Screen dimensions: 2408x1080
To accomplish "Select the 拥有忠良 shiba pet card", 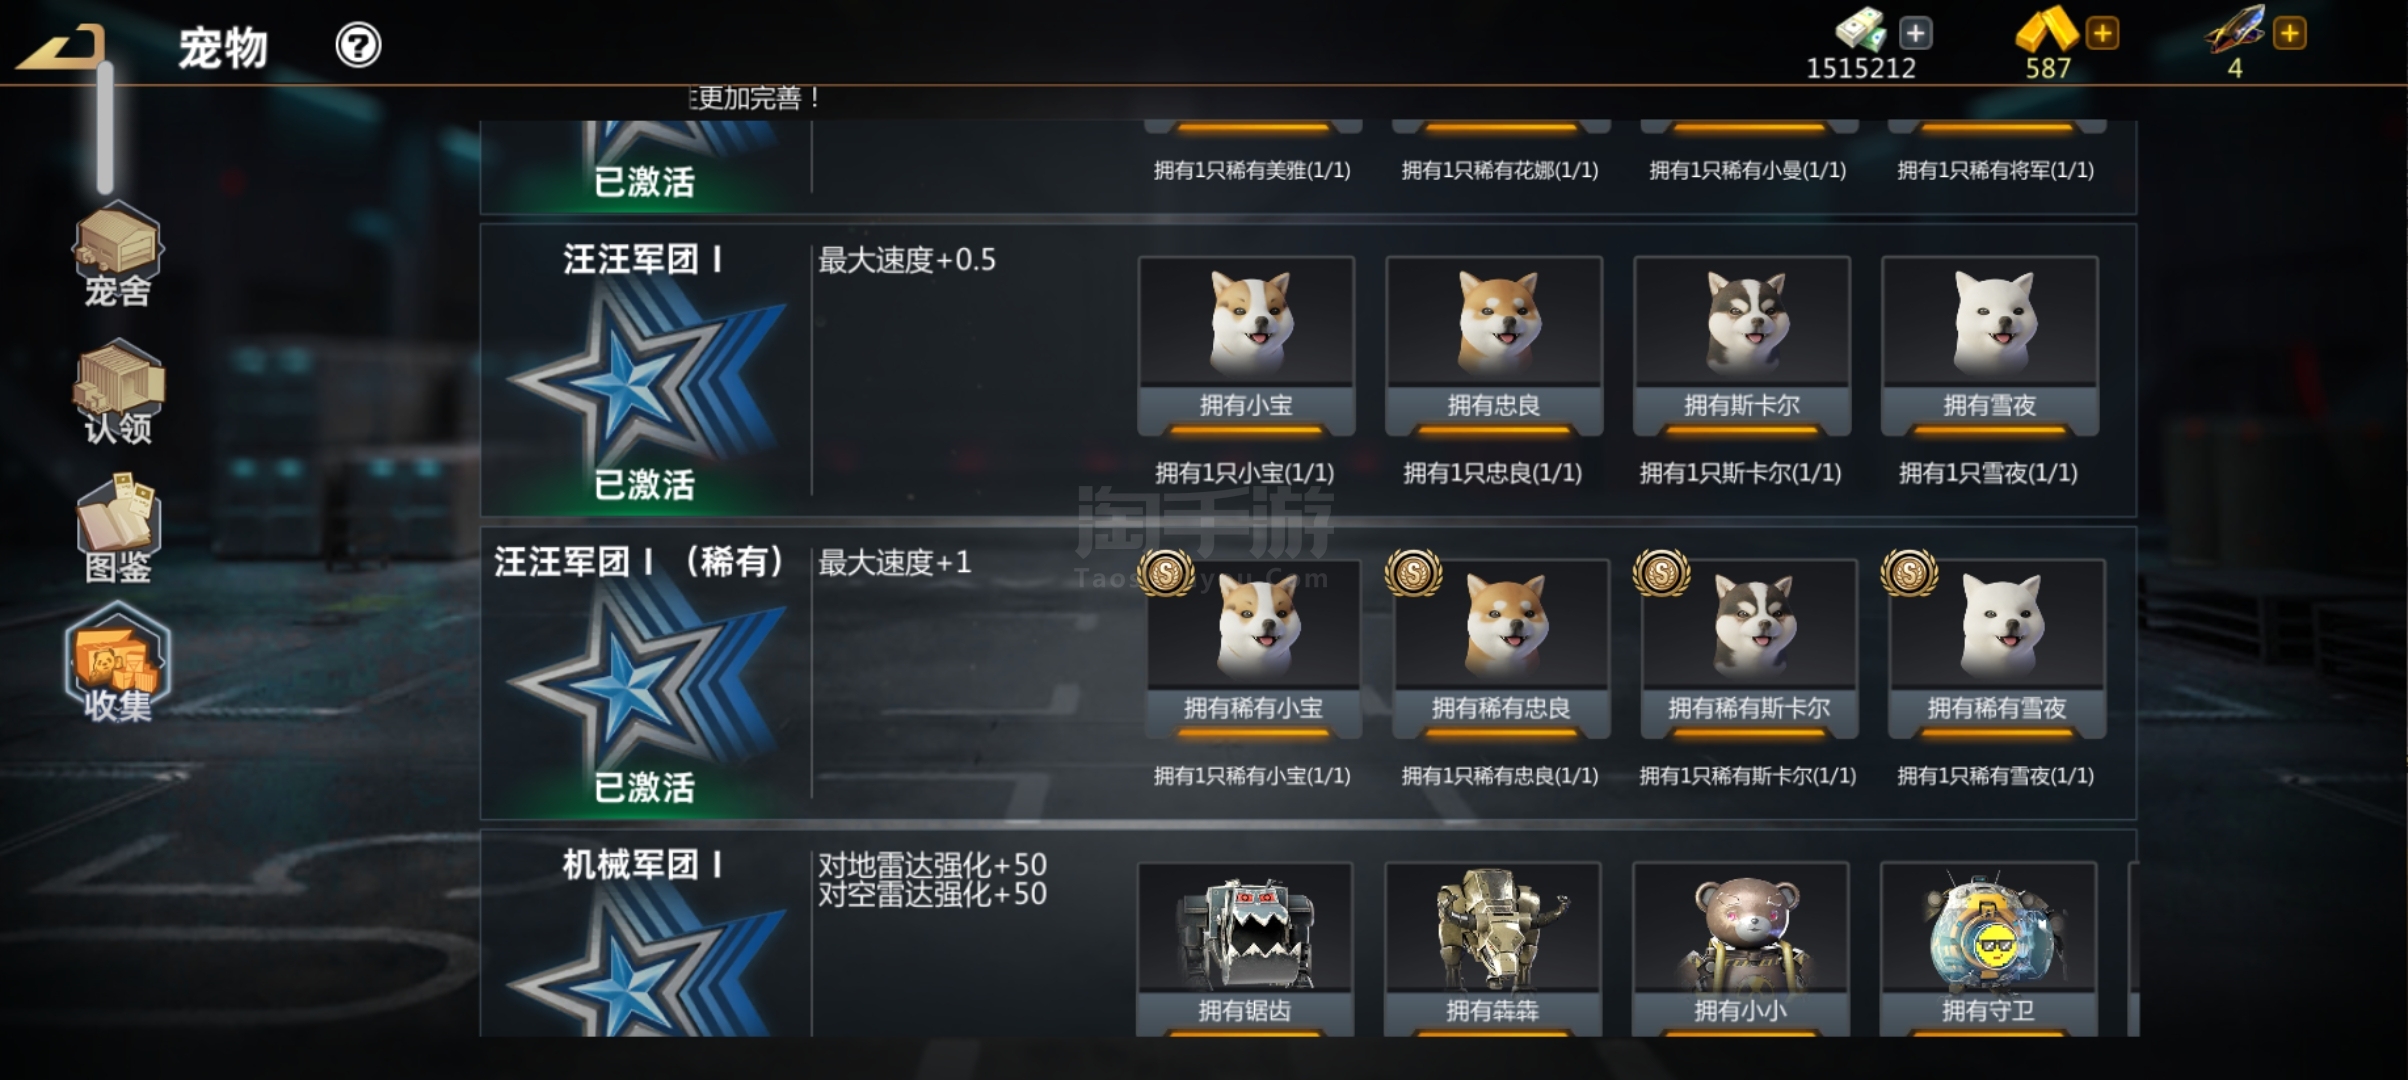I will point(1494,346).
